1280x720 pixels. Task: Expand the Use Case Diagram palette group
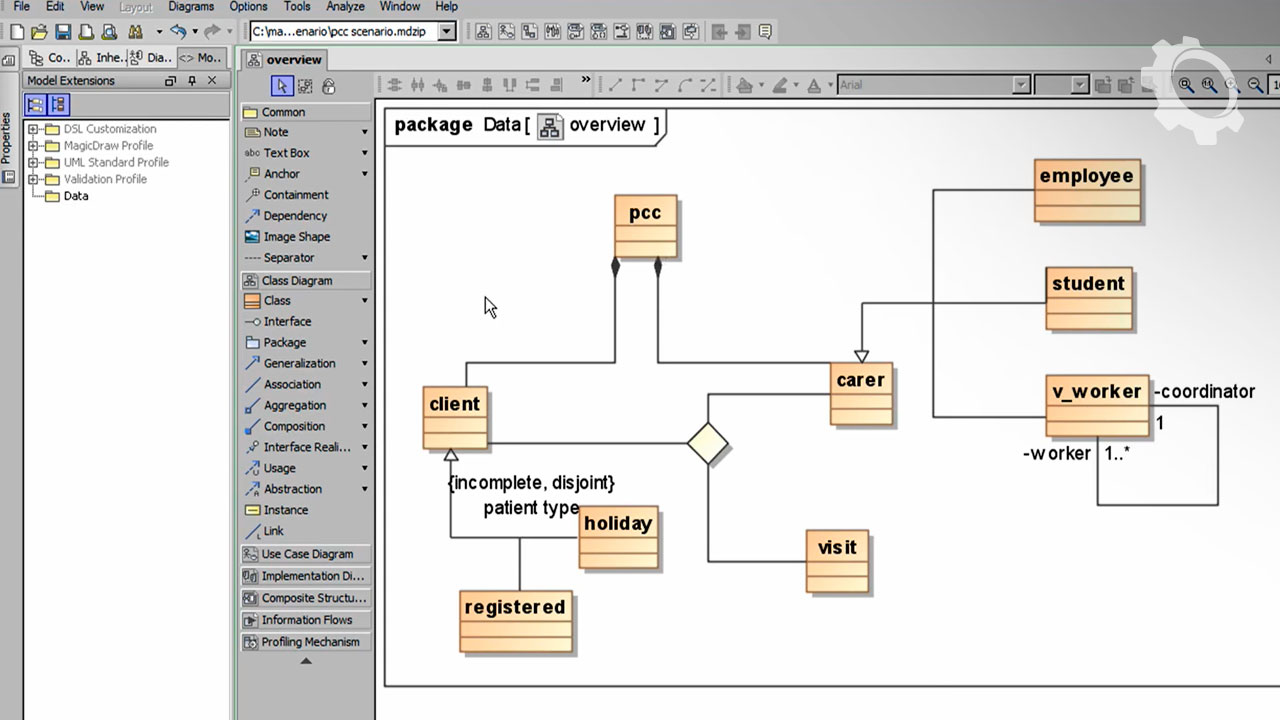click(x=306, y=554)
